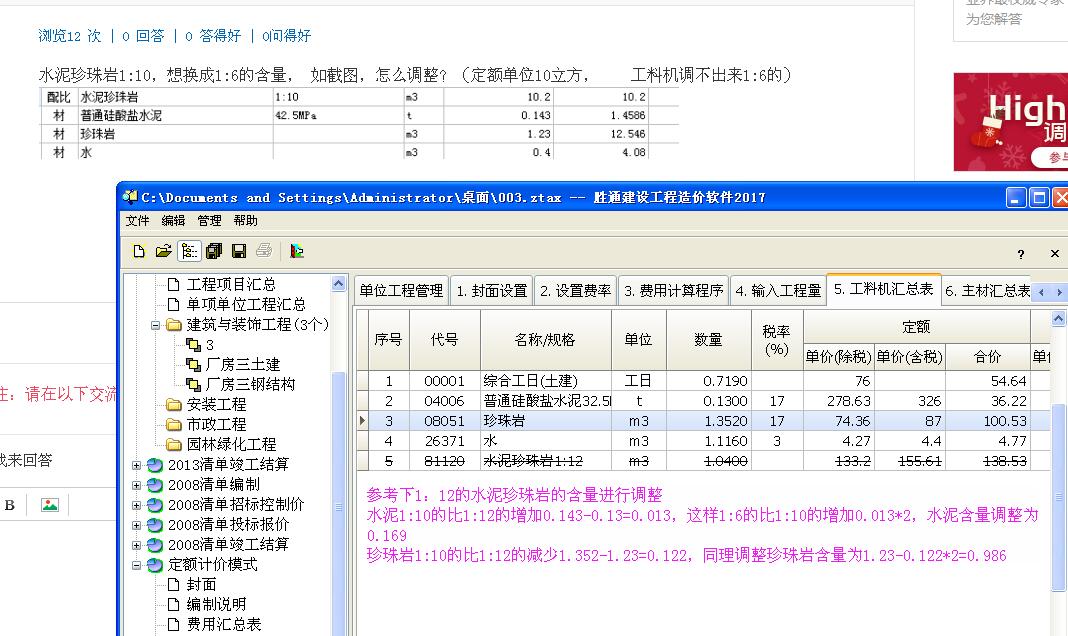Click the icon beside tree item 3
Image resolution: width=1068 pixels, height=636 pixels.
tap(193, 345)
